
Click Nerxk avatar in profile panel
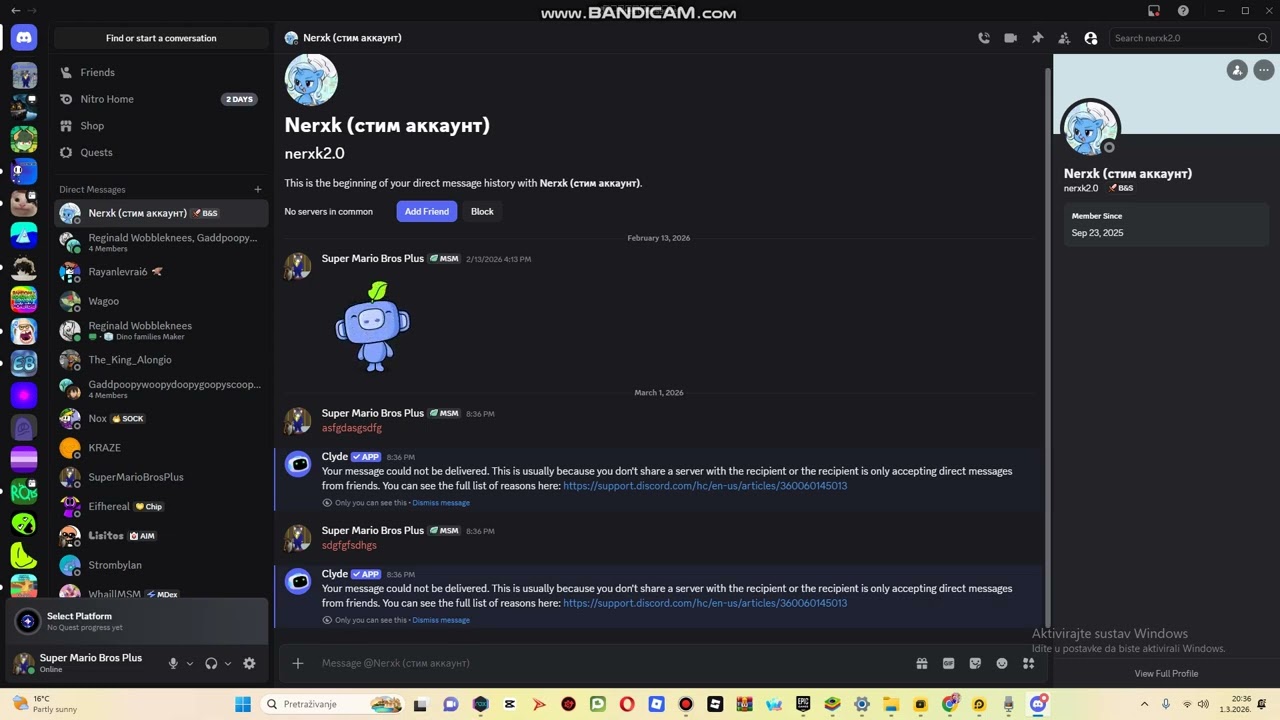click(x=1090, y=128)
